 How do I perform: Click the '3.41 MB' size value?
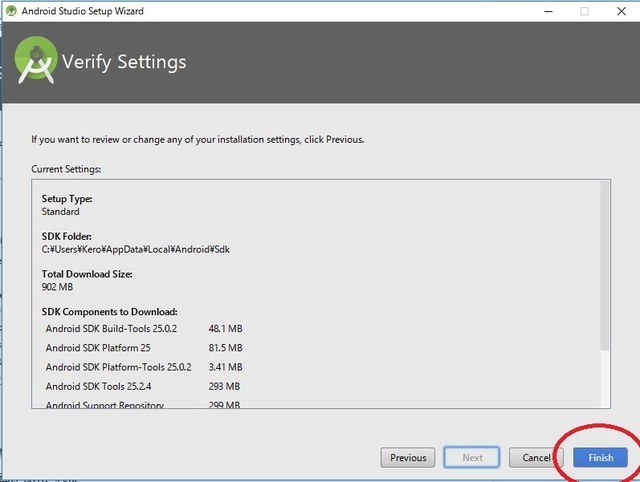pyautogui.click(x=225, y=367)
